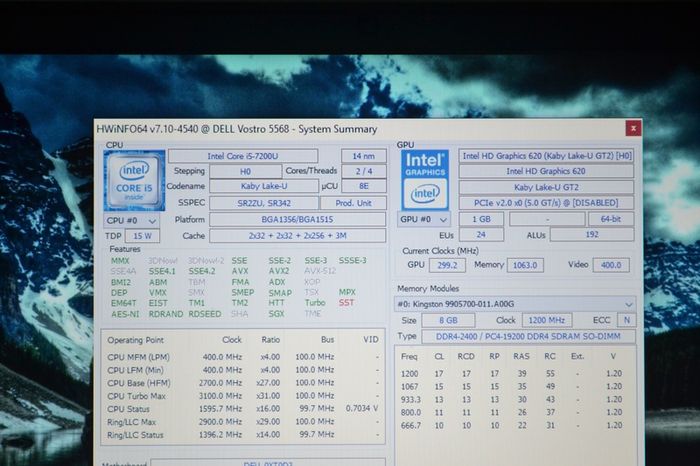Click the 1200 MHz memory clock value

click(x=546, y=320)
